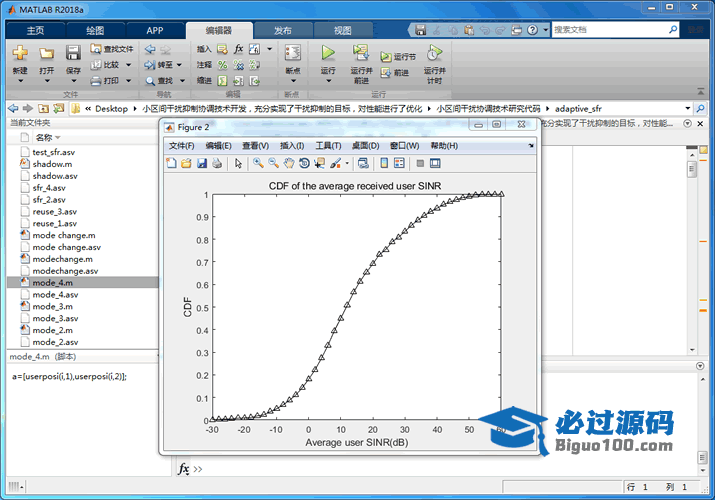The image size is (715, 500).
Task: Click the smart indent icon next to 缩进
Action: point(222,81)
